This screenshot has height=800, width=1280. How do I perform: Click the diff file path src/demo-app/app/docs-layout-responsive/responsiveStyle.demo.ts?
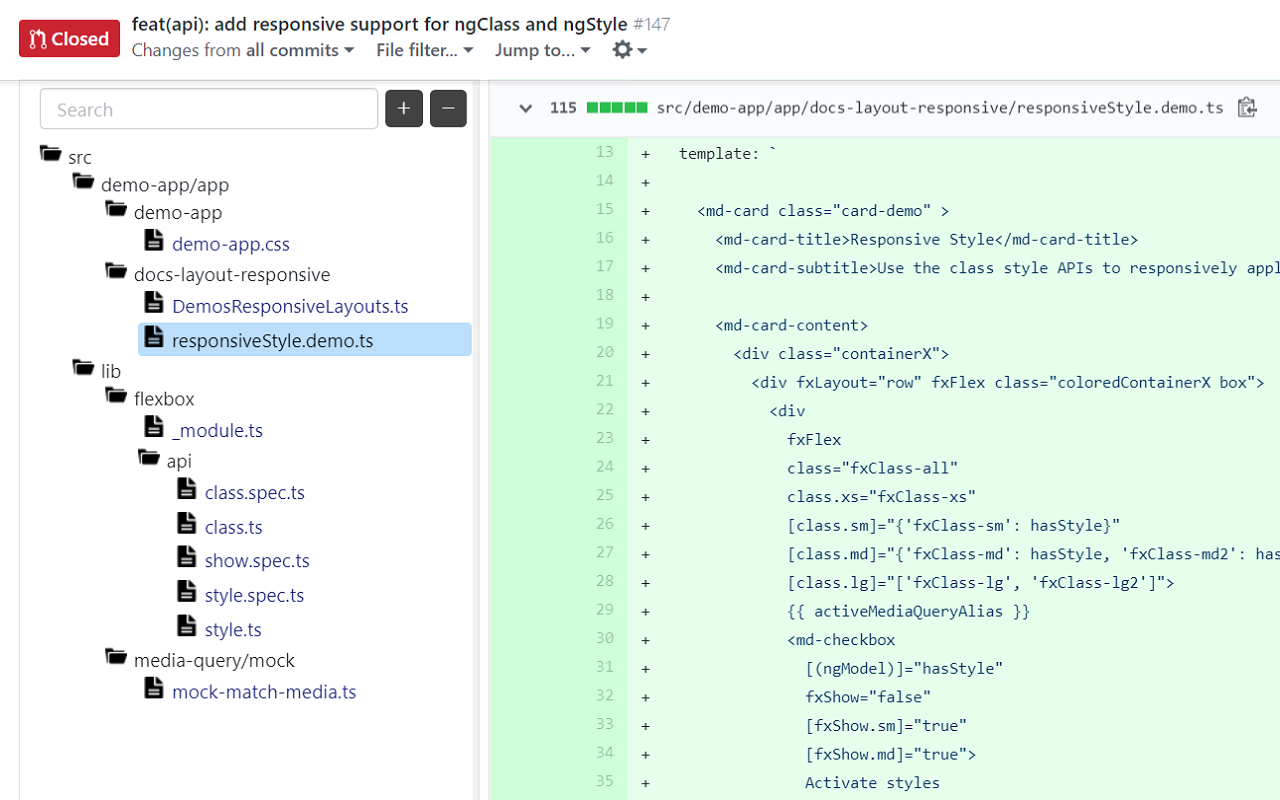coord(940,108)
